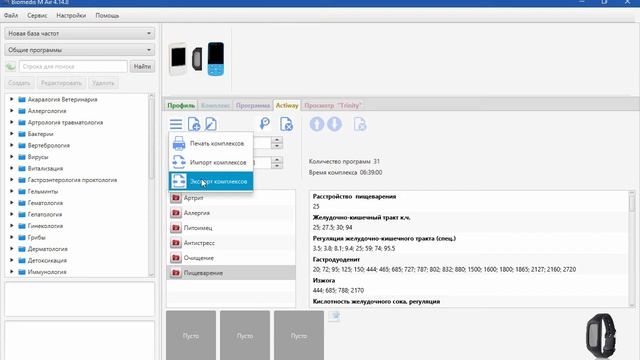Click the second Пусто slot
The image size is (640, 360).
point(245,336)
